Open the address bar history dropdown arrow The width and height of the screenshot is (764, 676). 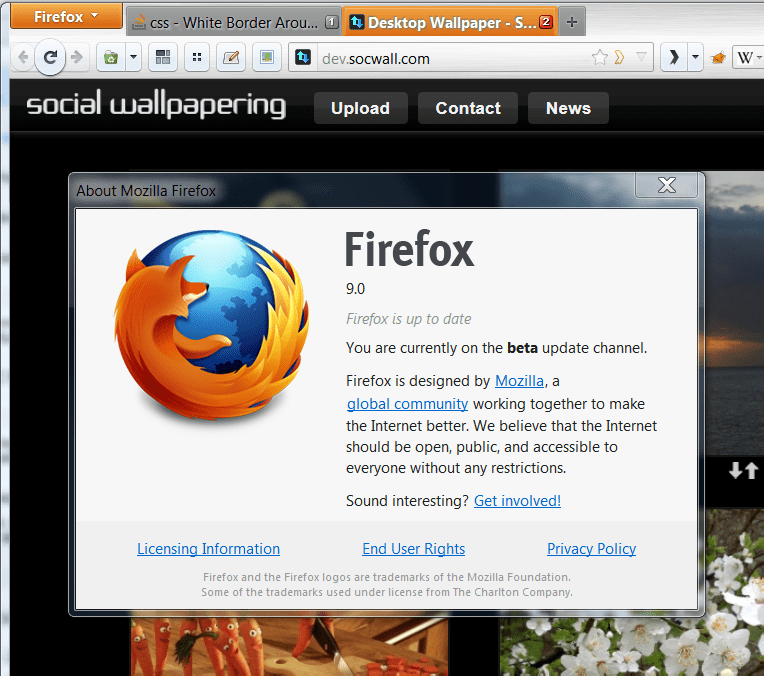(x=641, y=58)
